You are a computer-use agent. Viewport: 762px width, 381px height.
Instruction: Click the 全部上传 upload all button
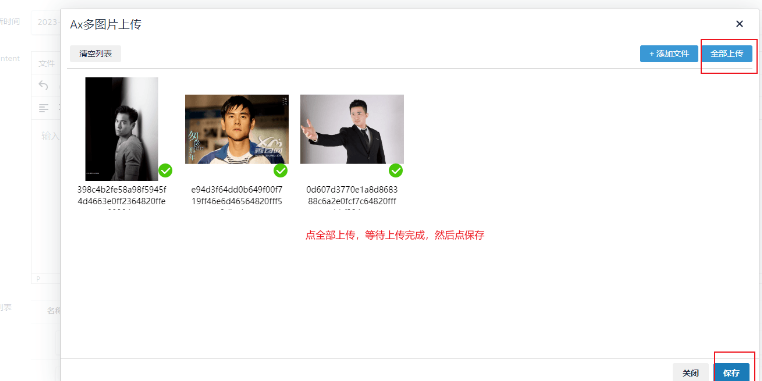coord(727,53)
